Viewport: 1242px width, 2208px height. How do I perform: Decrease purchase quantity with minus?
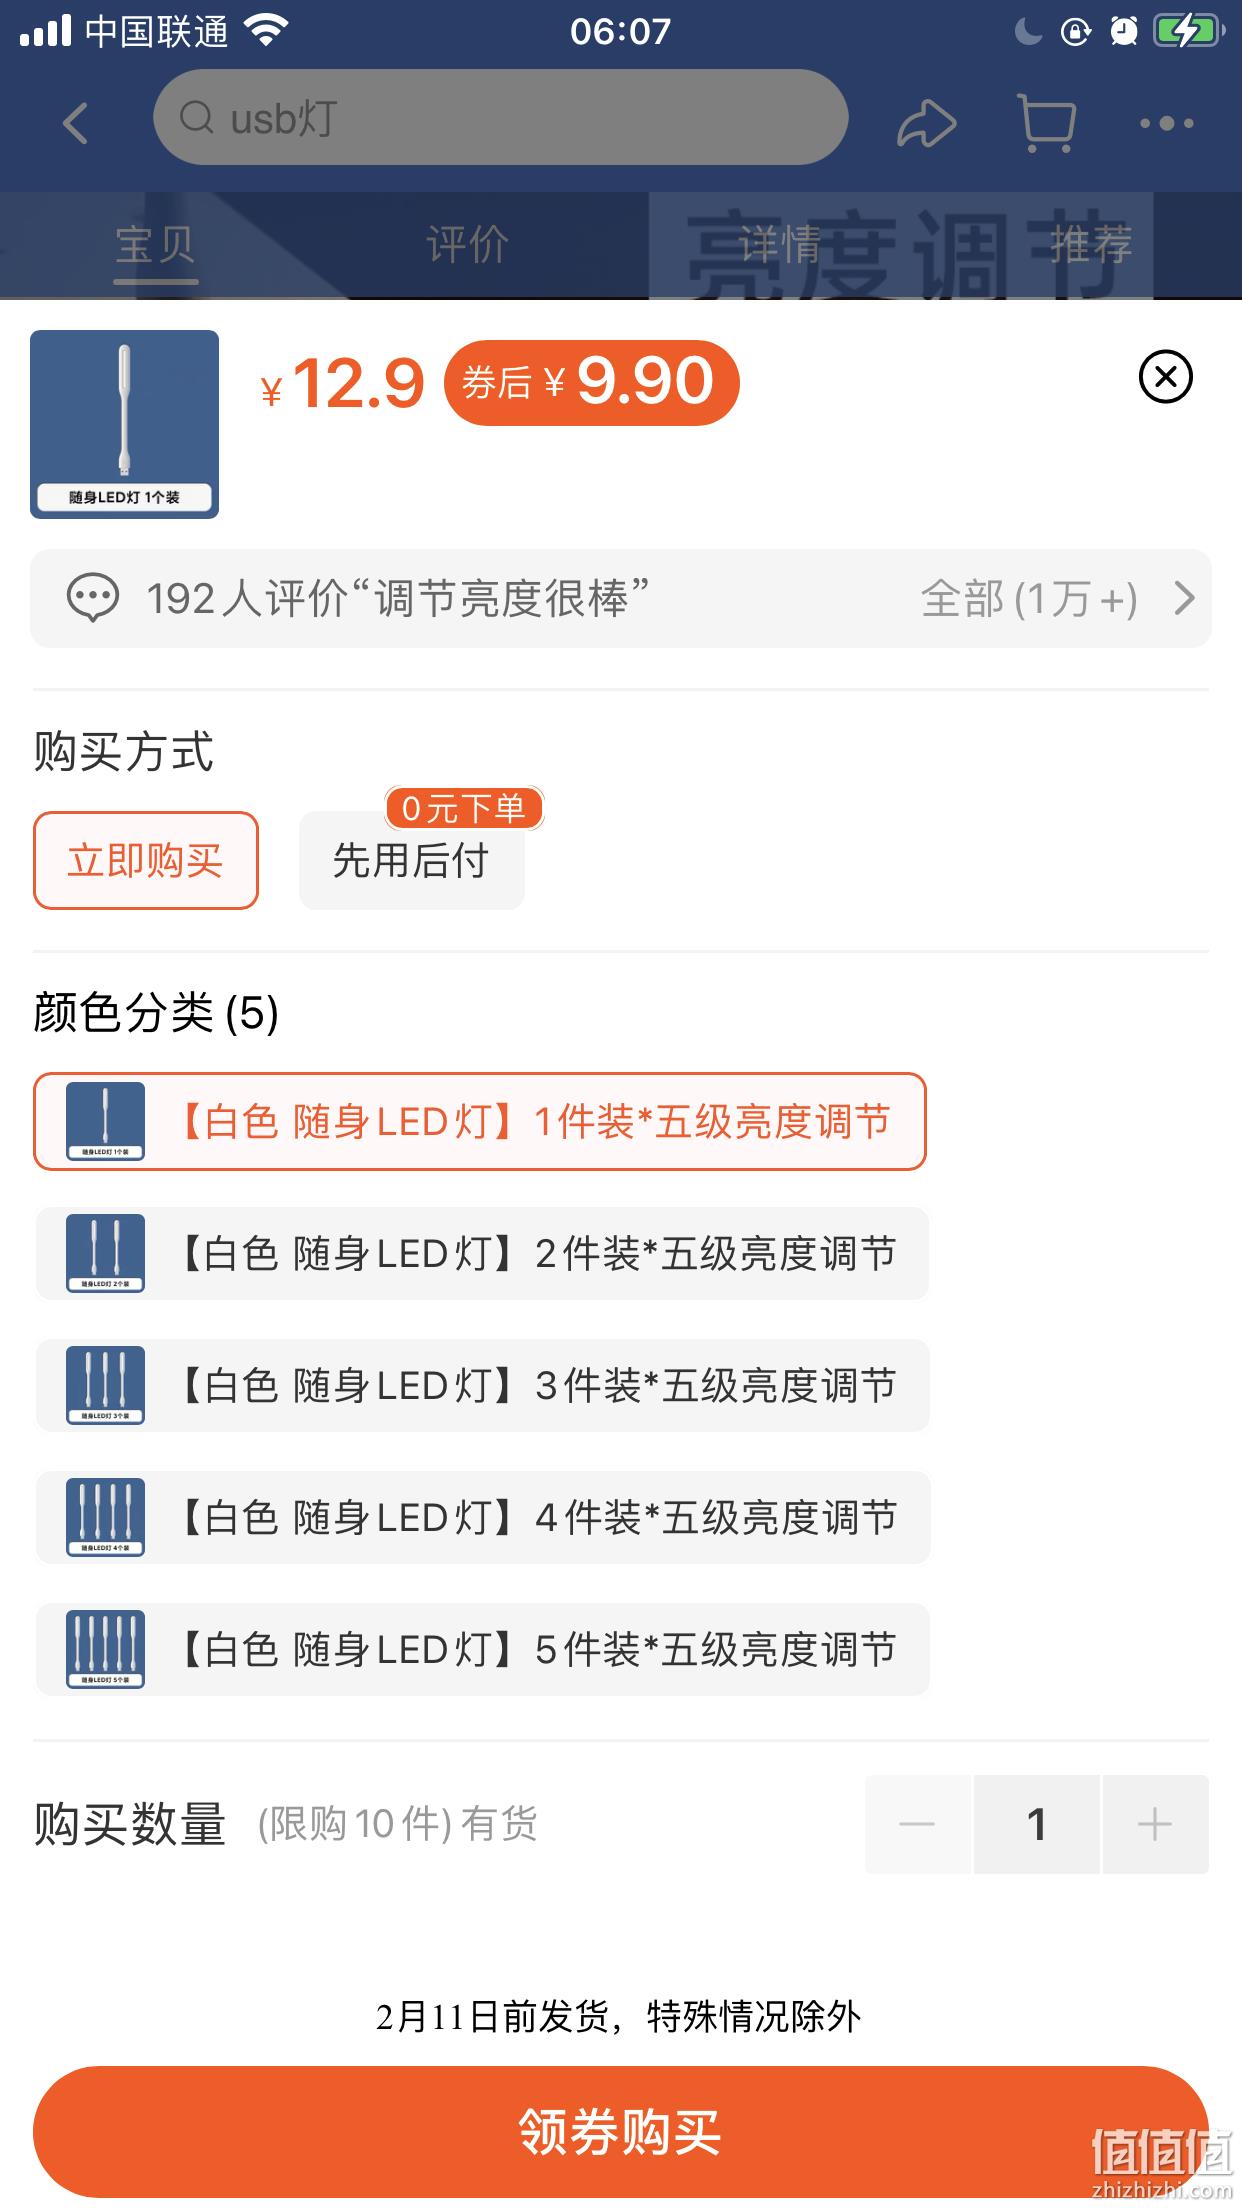pos(917,1824)
